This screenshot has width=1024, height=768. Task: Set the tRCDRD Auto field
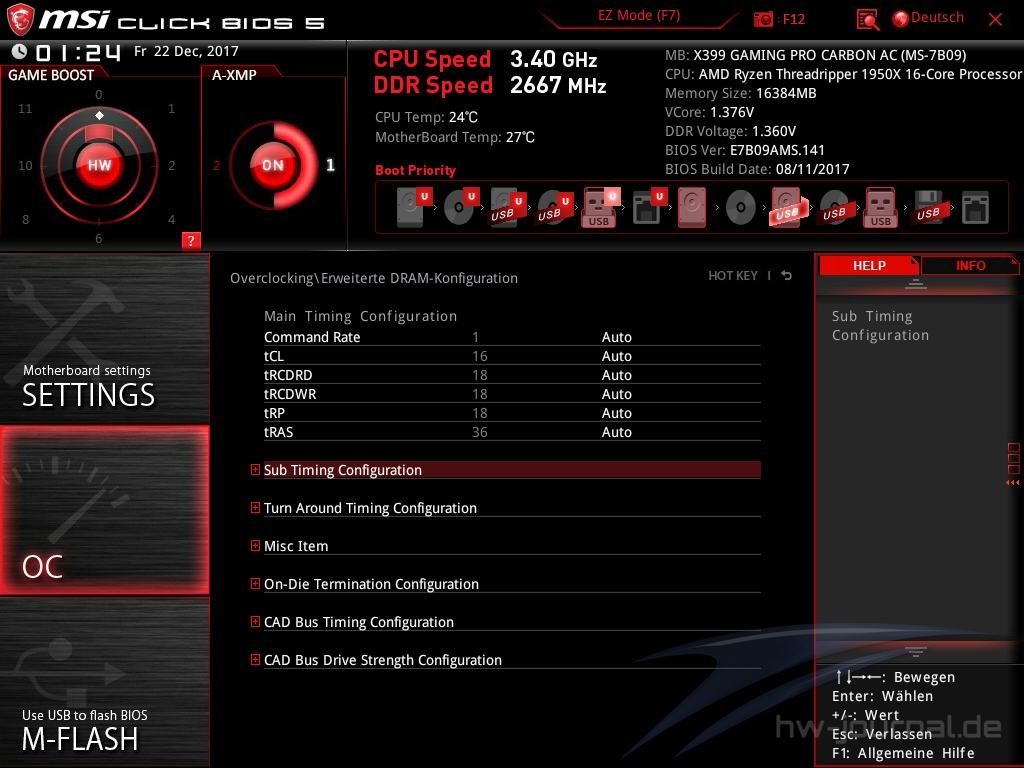pos(616,375)
